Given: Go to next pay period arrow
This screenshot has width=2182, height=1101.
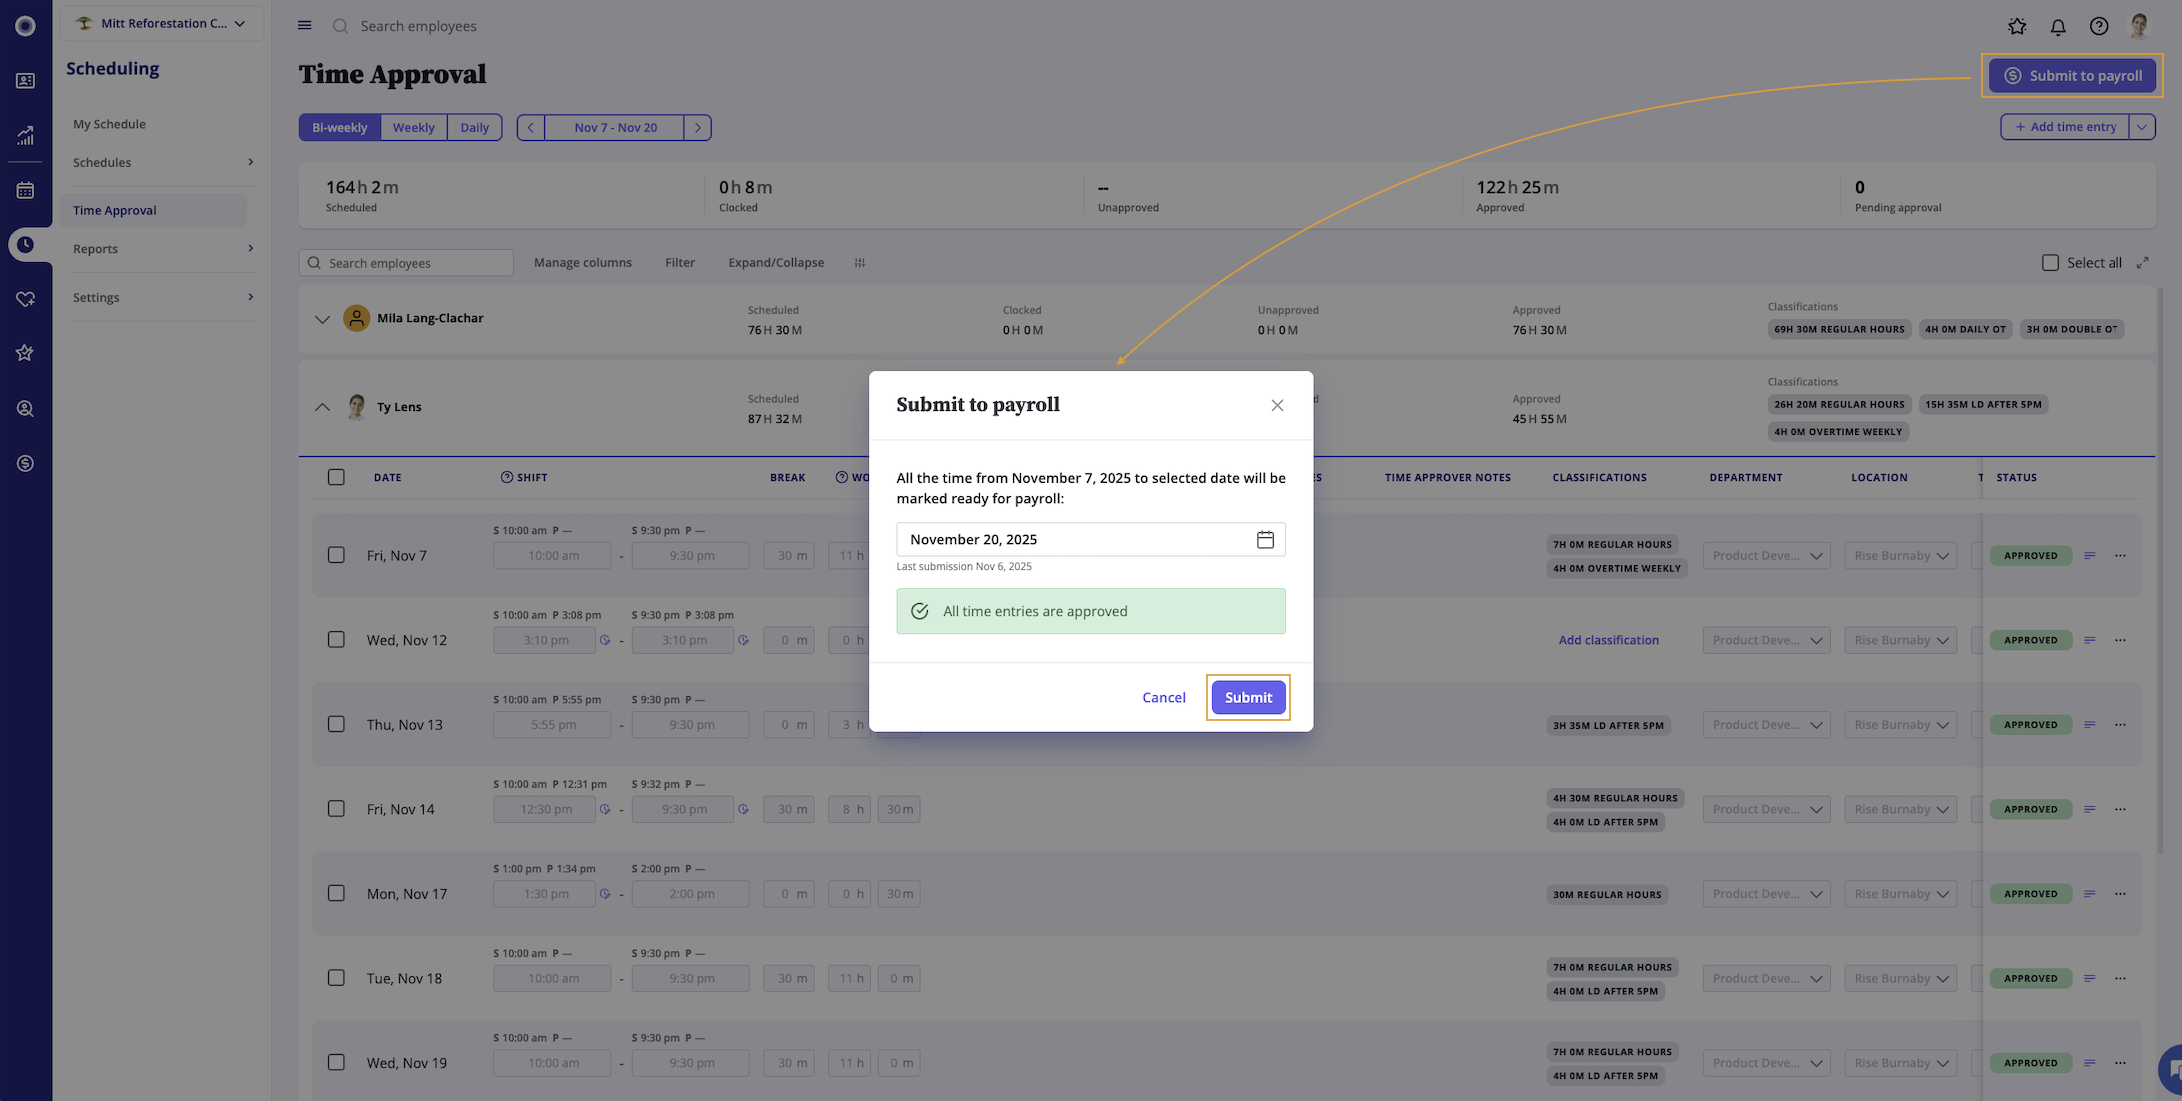Looking at the screenshot, I should tap(698, 128).
